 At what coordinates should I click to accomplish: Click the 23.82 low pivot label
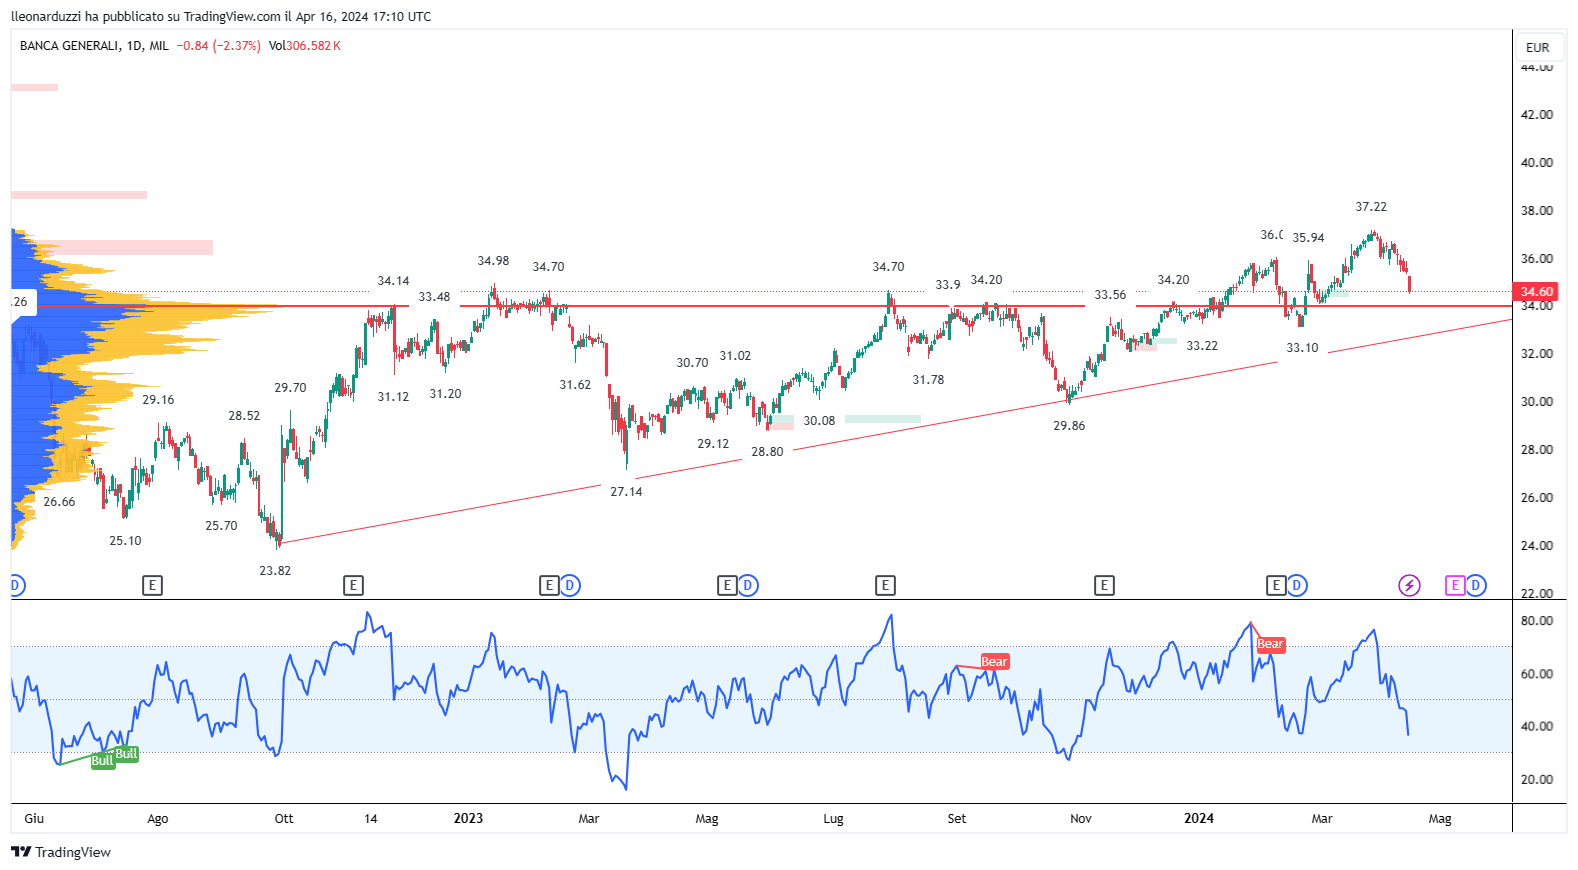click(x=275, y=571)
